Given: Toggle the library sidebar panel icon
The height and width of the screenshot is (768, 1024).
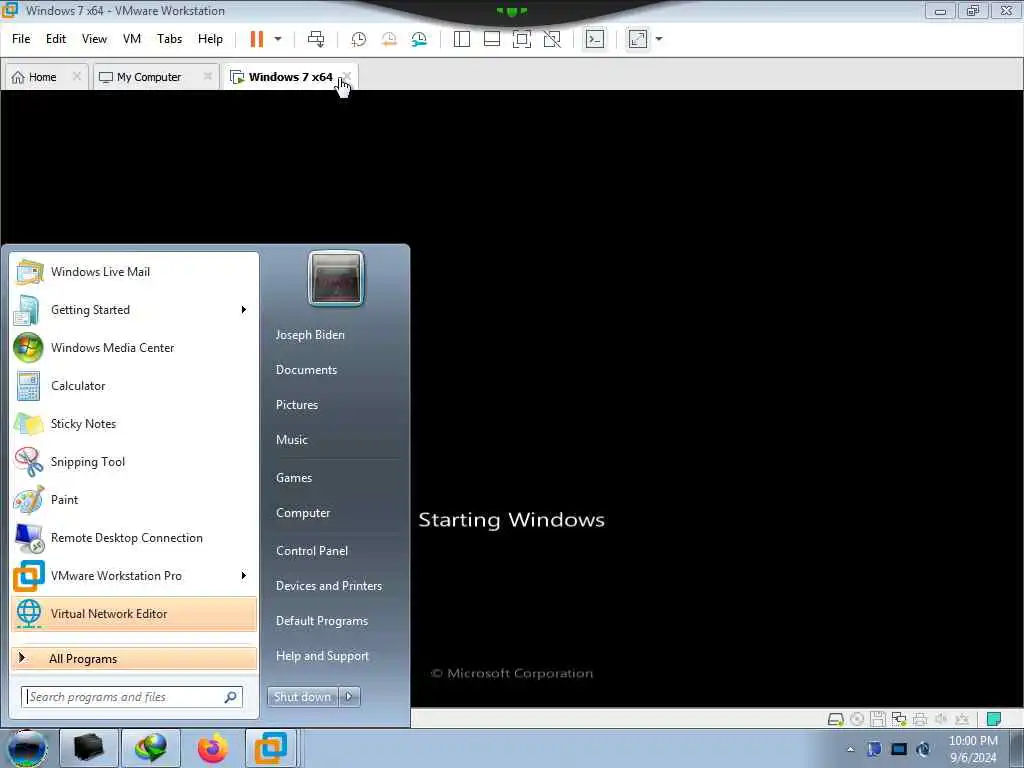Looking at the screenshot, I should [x=462, y=39].
